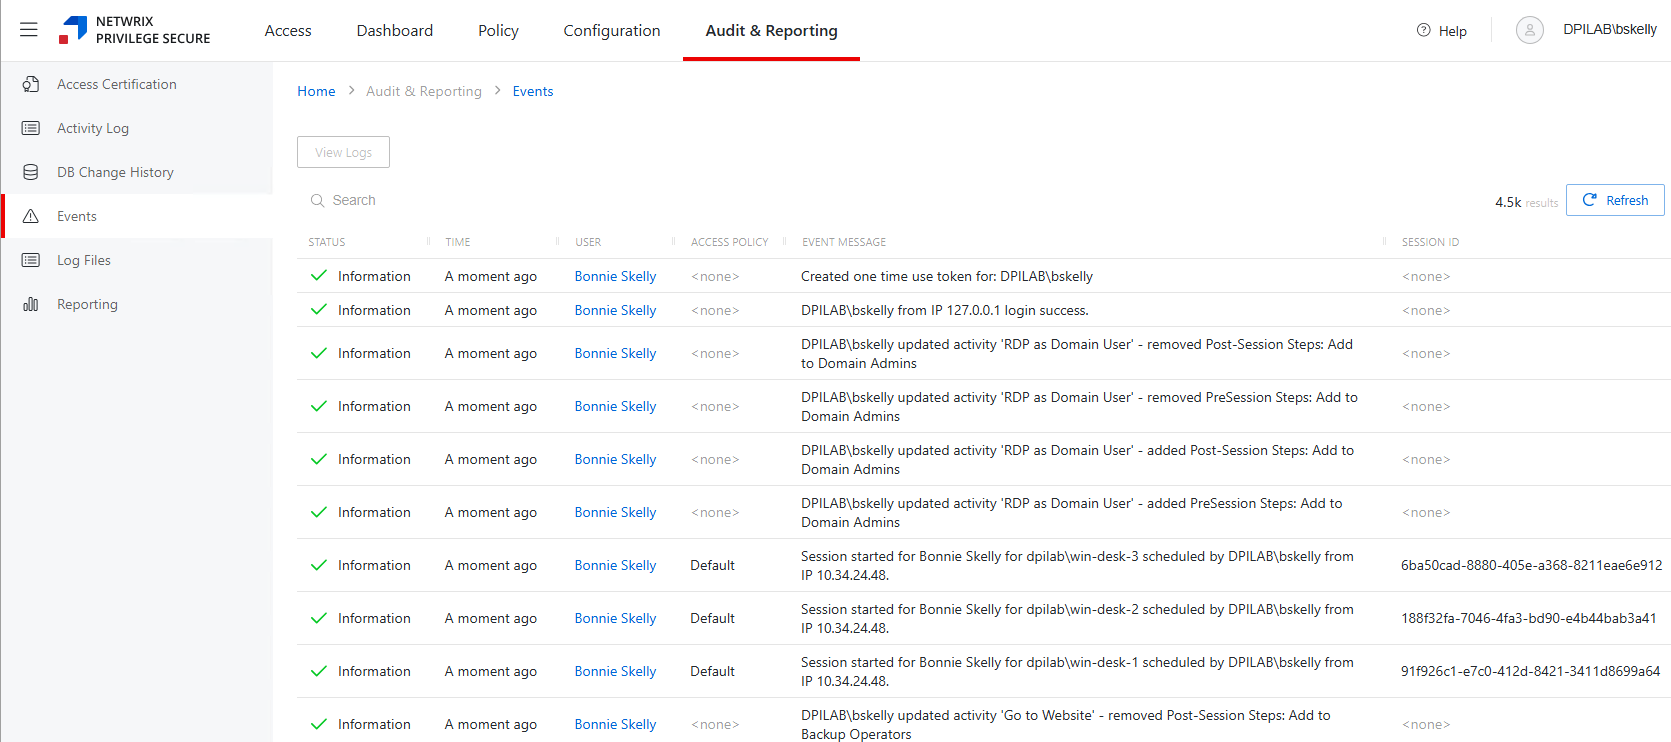Switch to the Dashboard tab

click(x=395, y=31)
